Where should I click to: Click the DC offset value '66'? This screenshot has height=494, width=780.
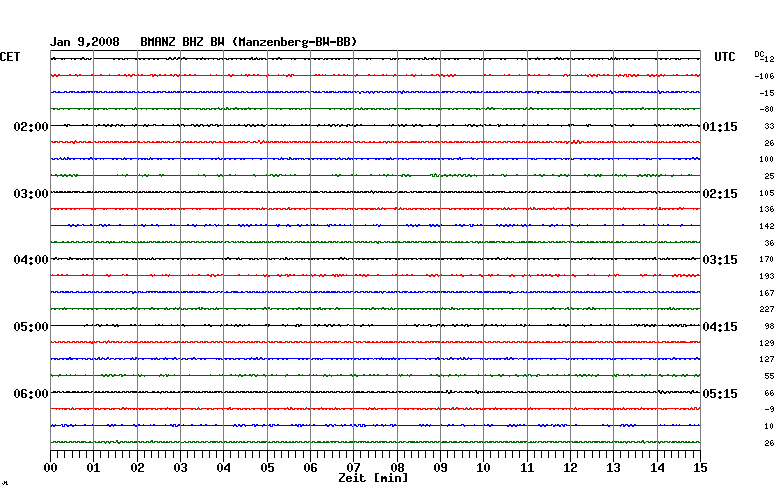[x=770, y=394]
